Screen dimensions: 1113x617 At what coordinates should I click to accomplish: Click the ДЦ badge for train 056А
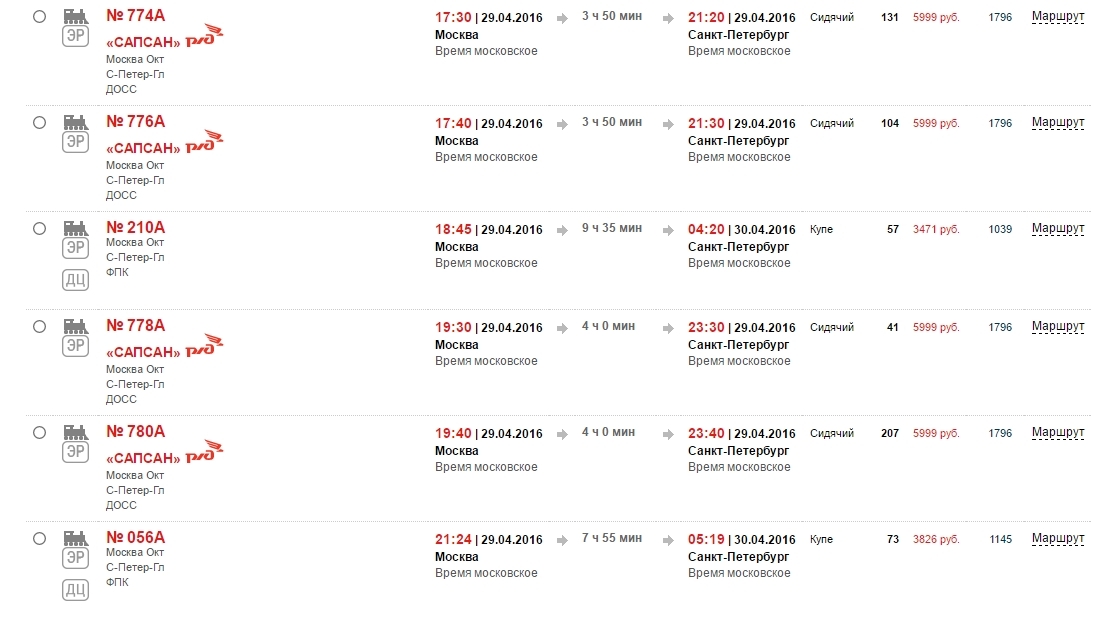coord(75,590)
